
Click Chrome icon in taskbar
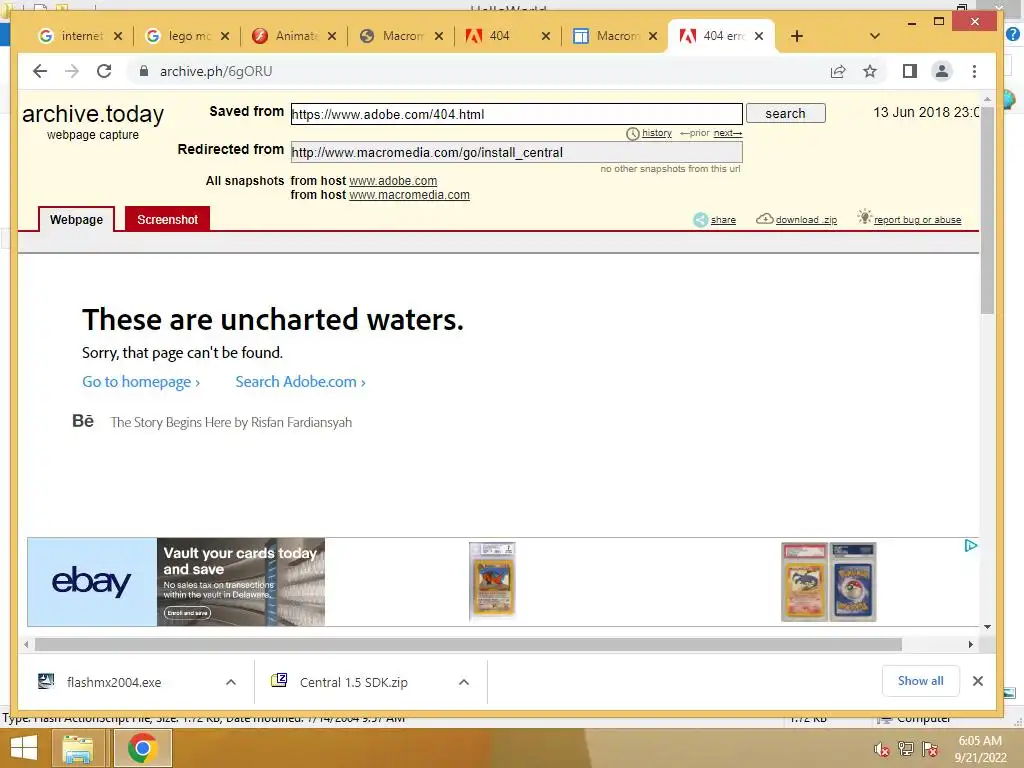click(142, 748)
